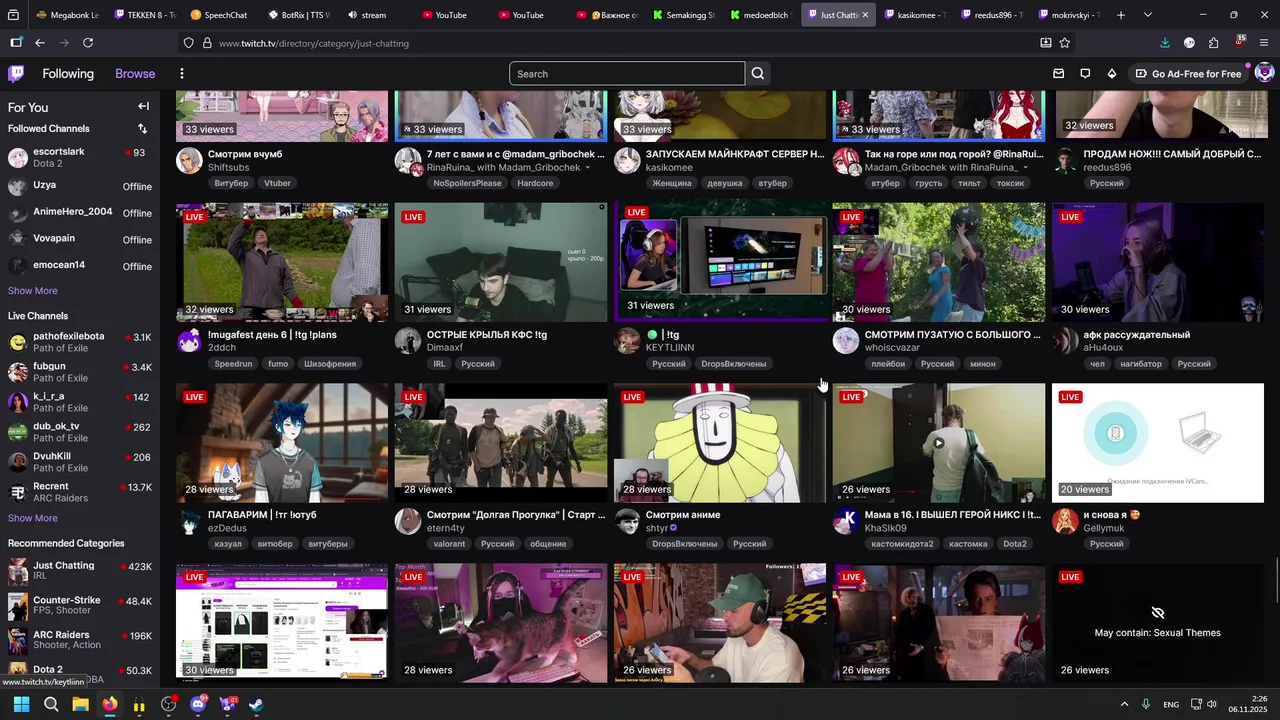1280x720 pixels.
Task: Switch to the kasikomee tab
Action: point(915,15)
